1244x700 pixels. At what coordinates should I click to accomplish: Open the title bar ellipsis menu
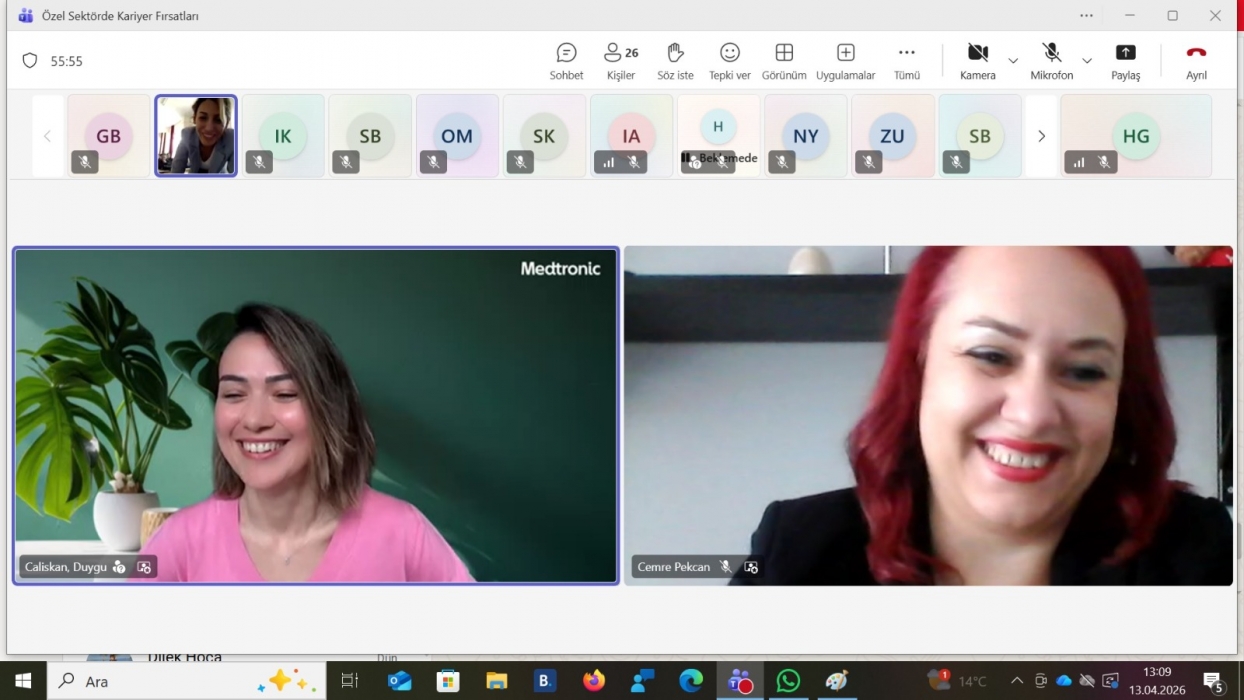[1086, 16]
